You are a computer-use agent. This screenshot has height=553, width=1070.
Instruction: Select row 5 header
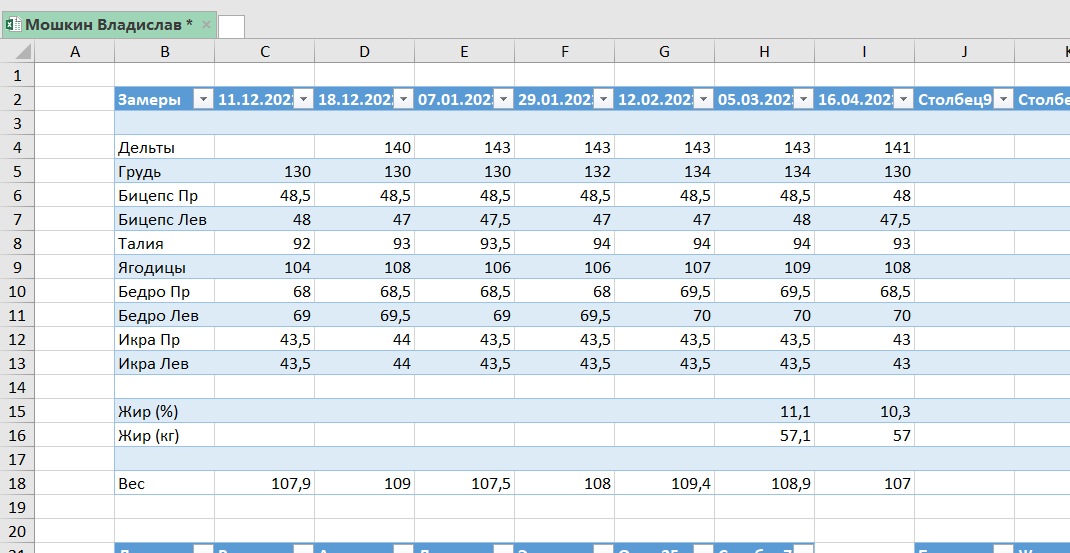17,171
